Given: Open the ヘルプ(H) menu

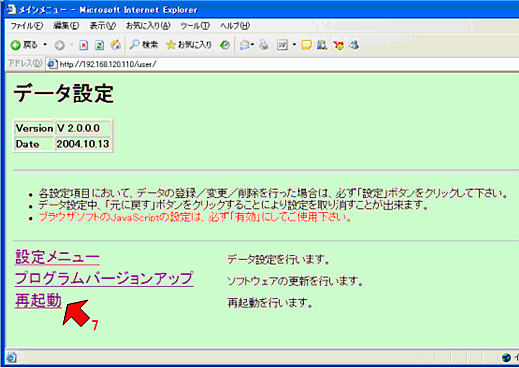Looking at the screenshot, I should click(235, 26).
